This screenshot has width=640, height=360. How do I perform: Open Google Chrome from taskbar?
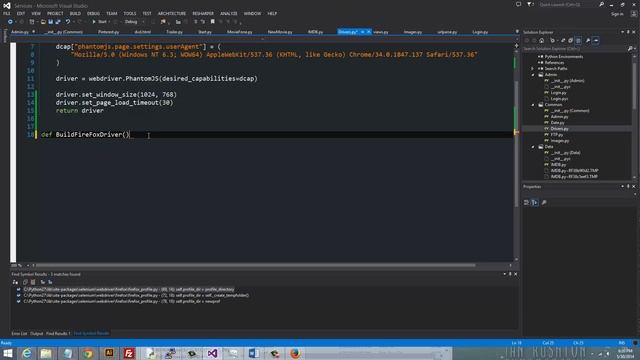[x=87, y=353]
